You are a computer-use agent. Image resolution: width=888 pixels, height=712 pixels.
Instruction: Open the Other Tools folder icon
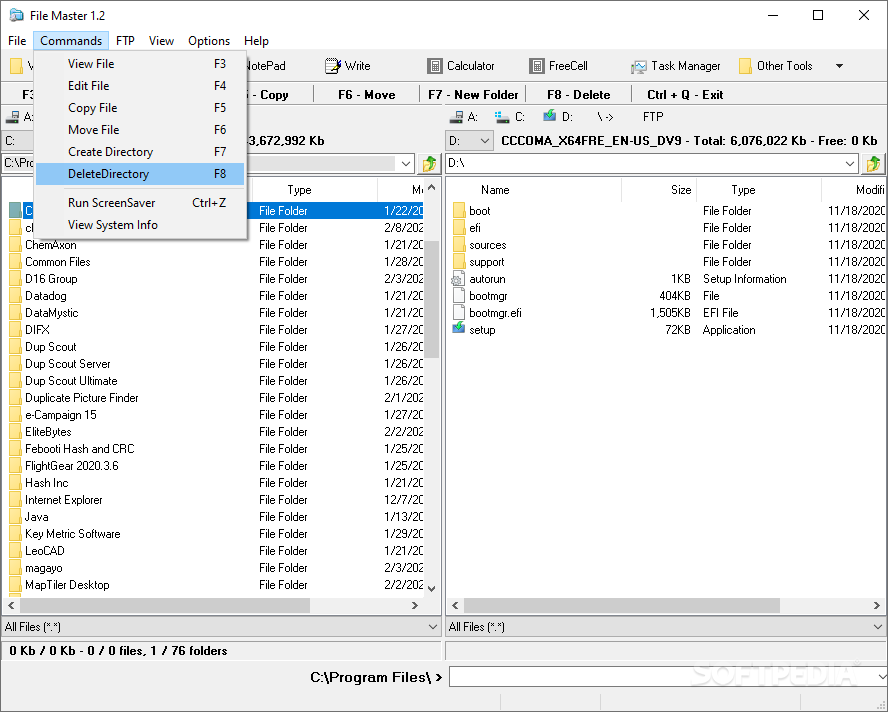pos(745,66)
